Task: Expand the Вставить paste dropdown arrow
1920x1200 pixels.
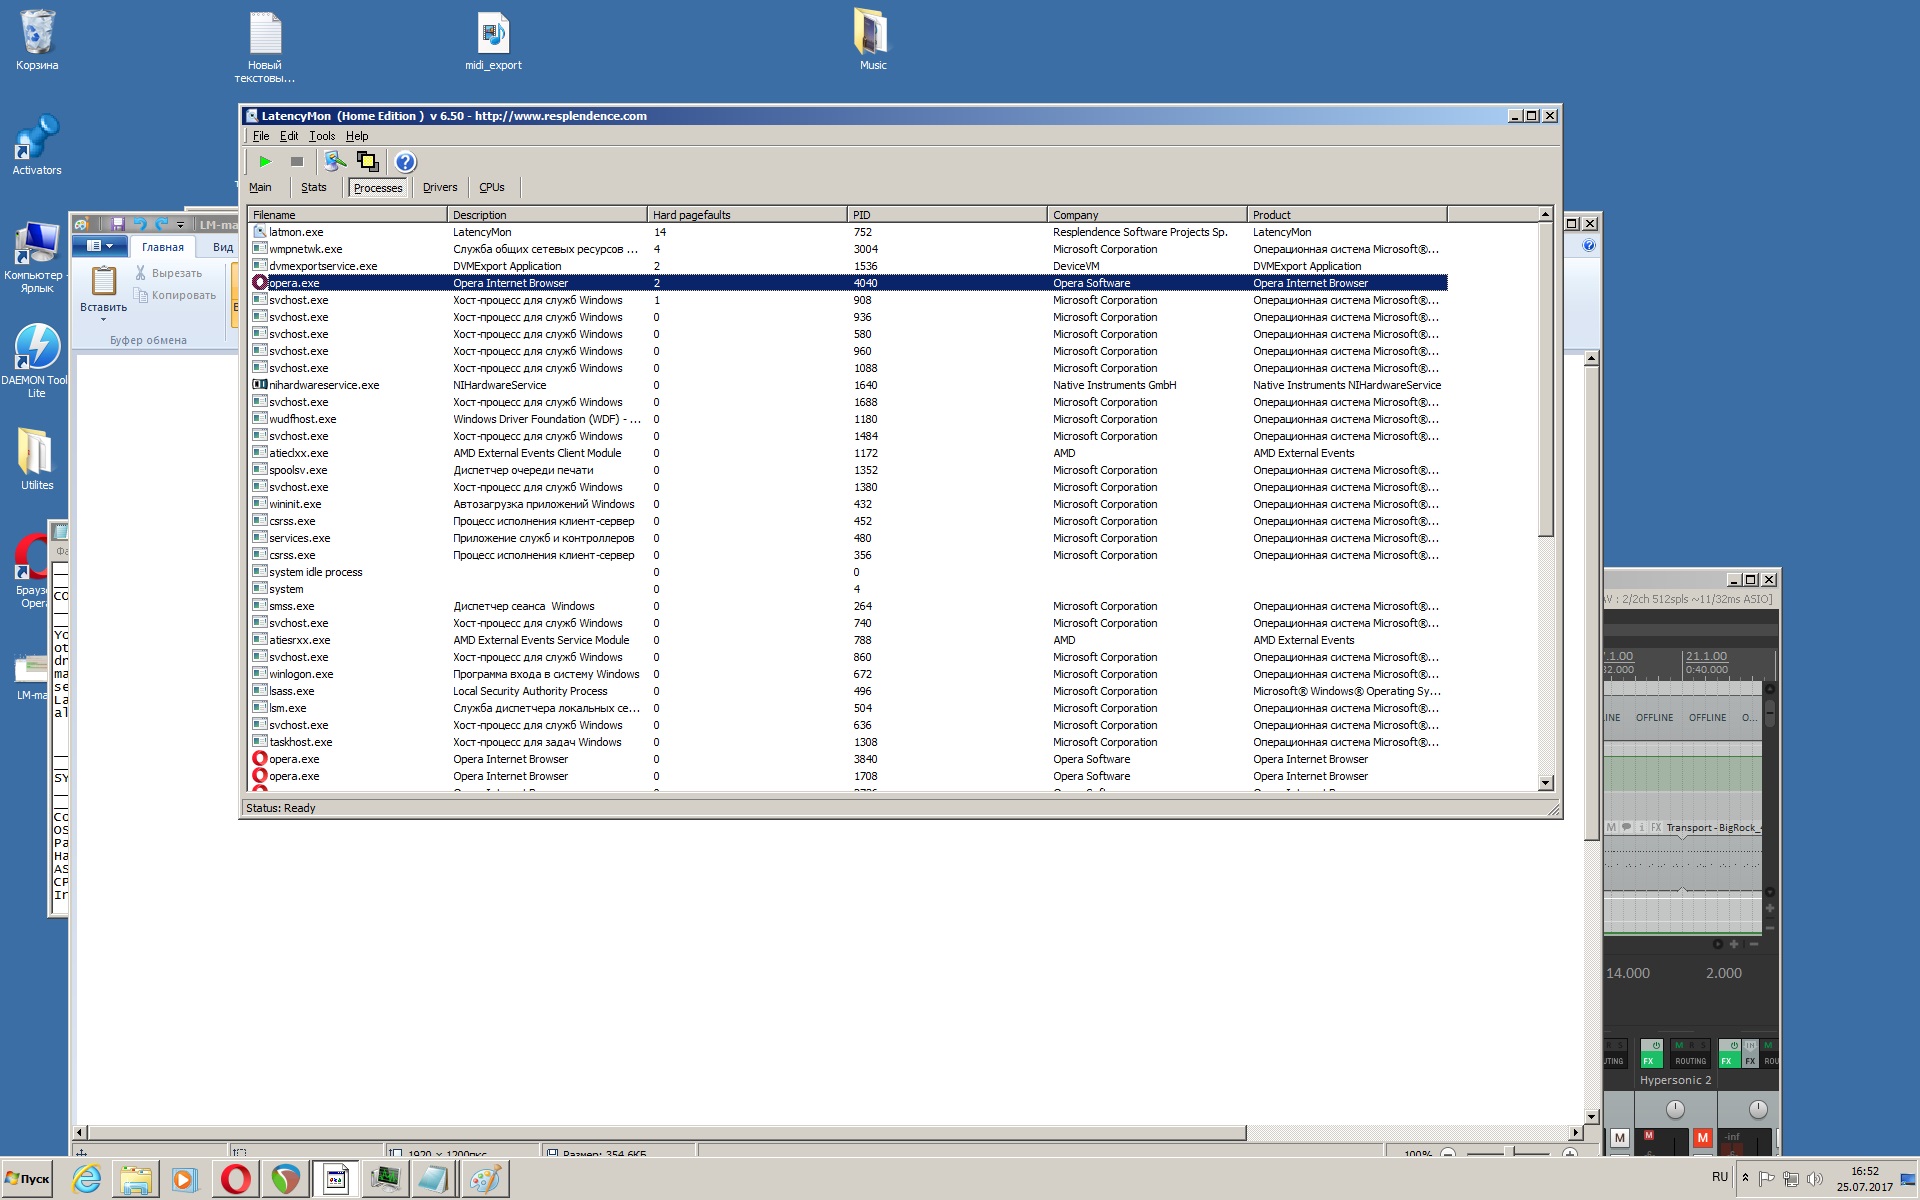Action: click(103, 320)
